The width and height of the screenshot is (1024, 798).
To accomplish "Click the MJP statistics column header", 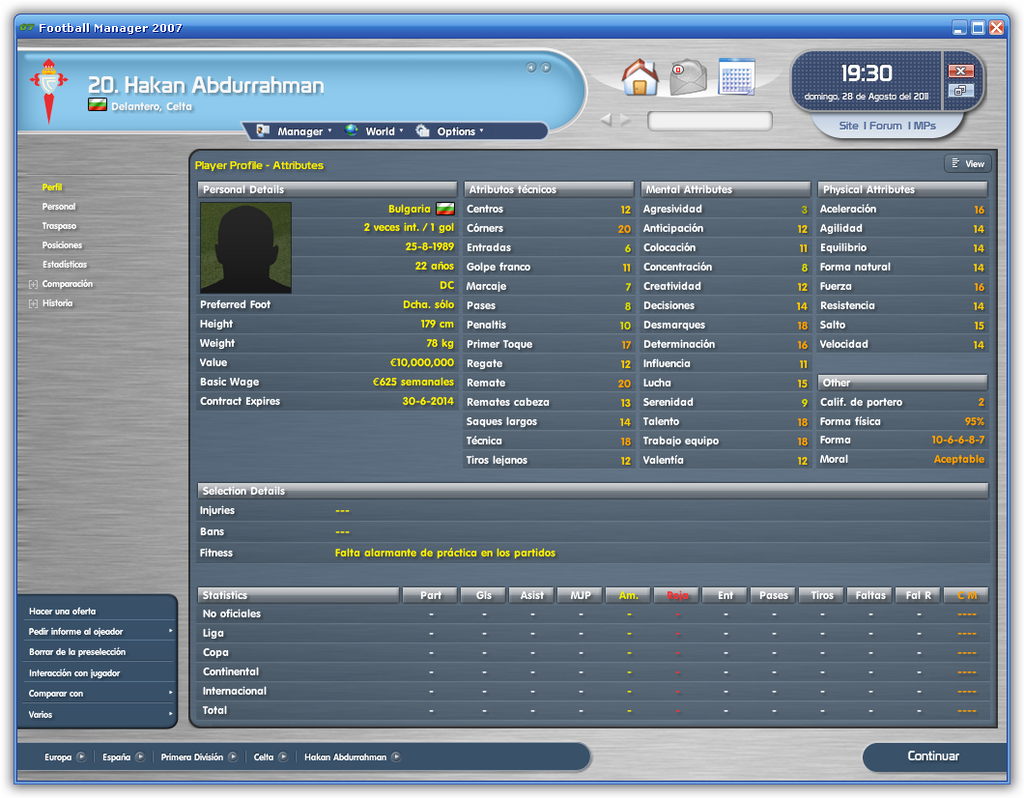I will coord(580,596).
